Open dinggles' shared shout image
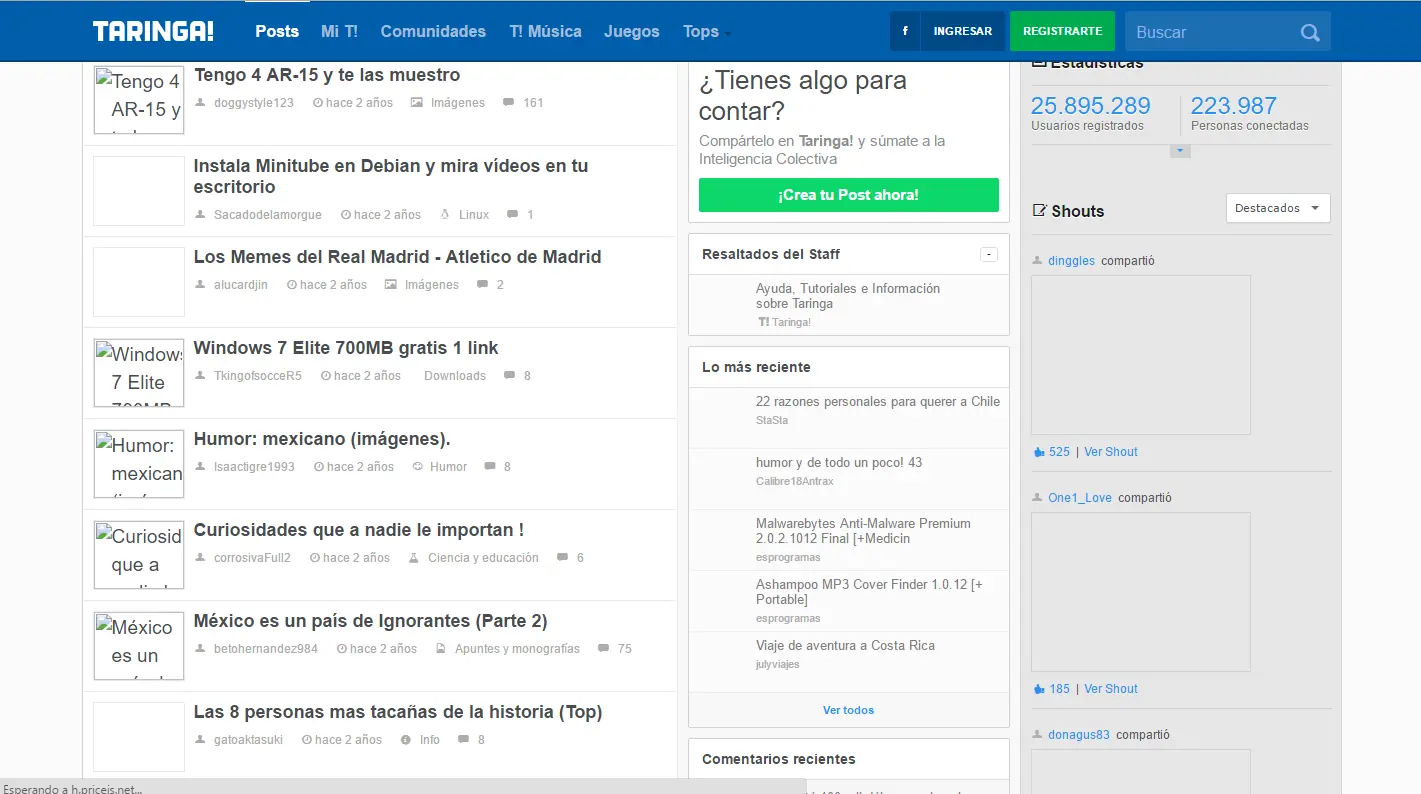 (x=1141, y=355)
